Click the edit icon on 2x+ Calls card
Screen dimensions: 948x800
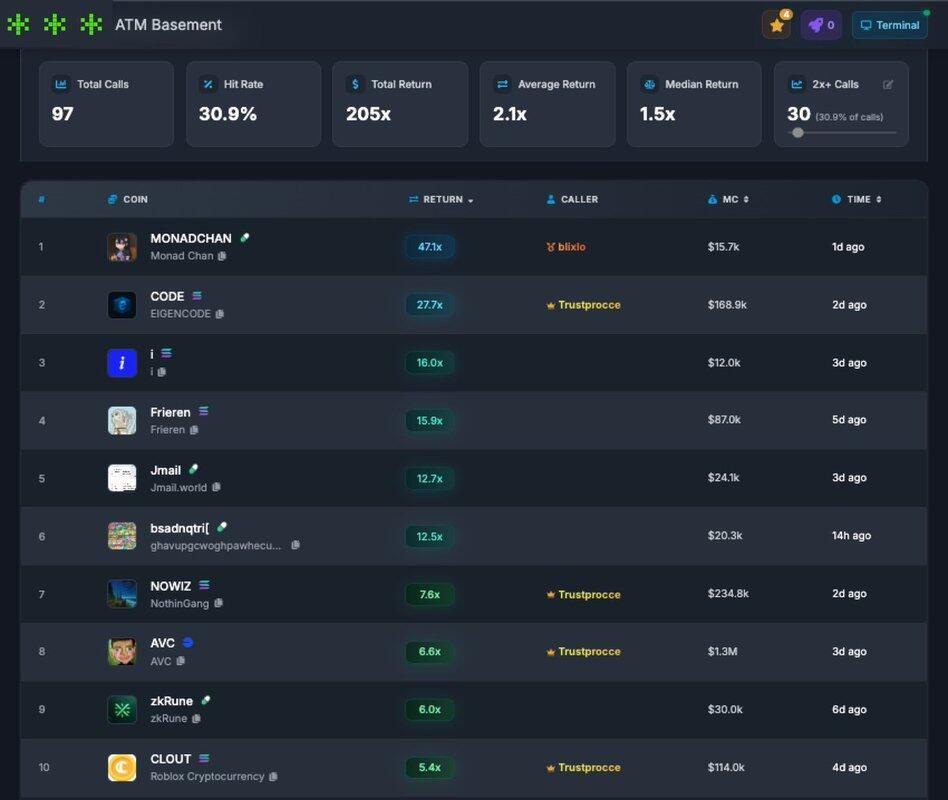click(x=888, y=85)
